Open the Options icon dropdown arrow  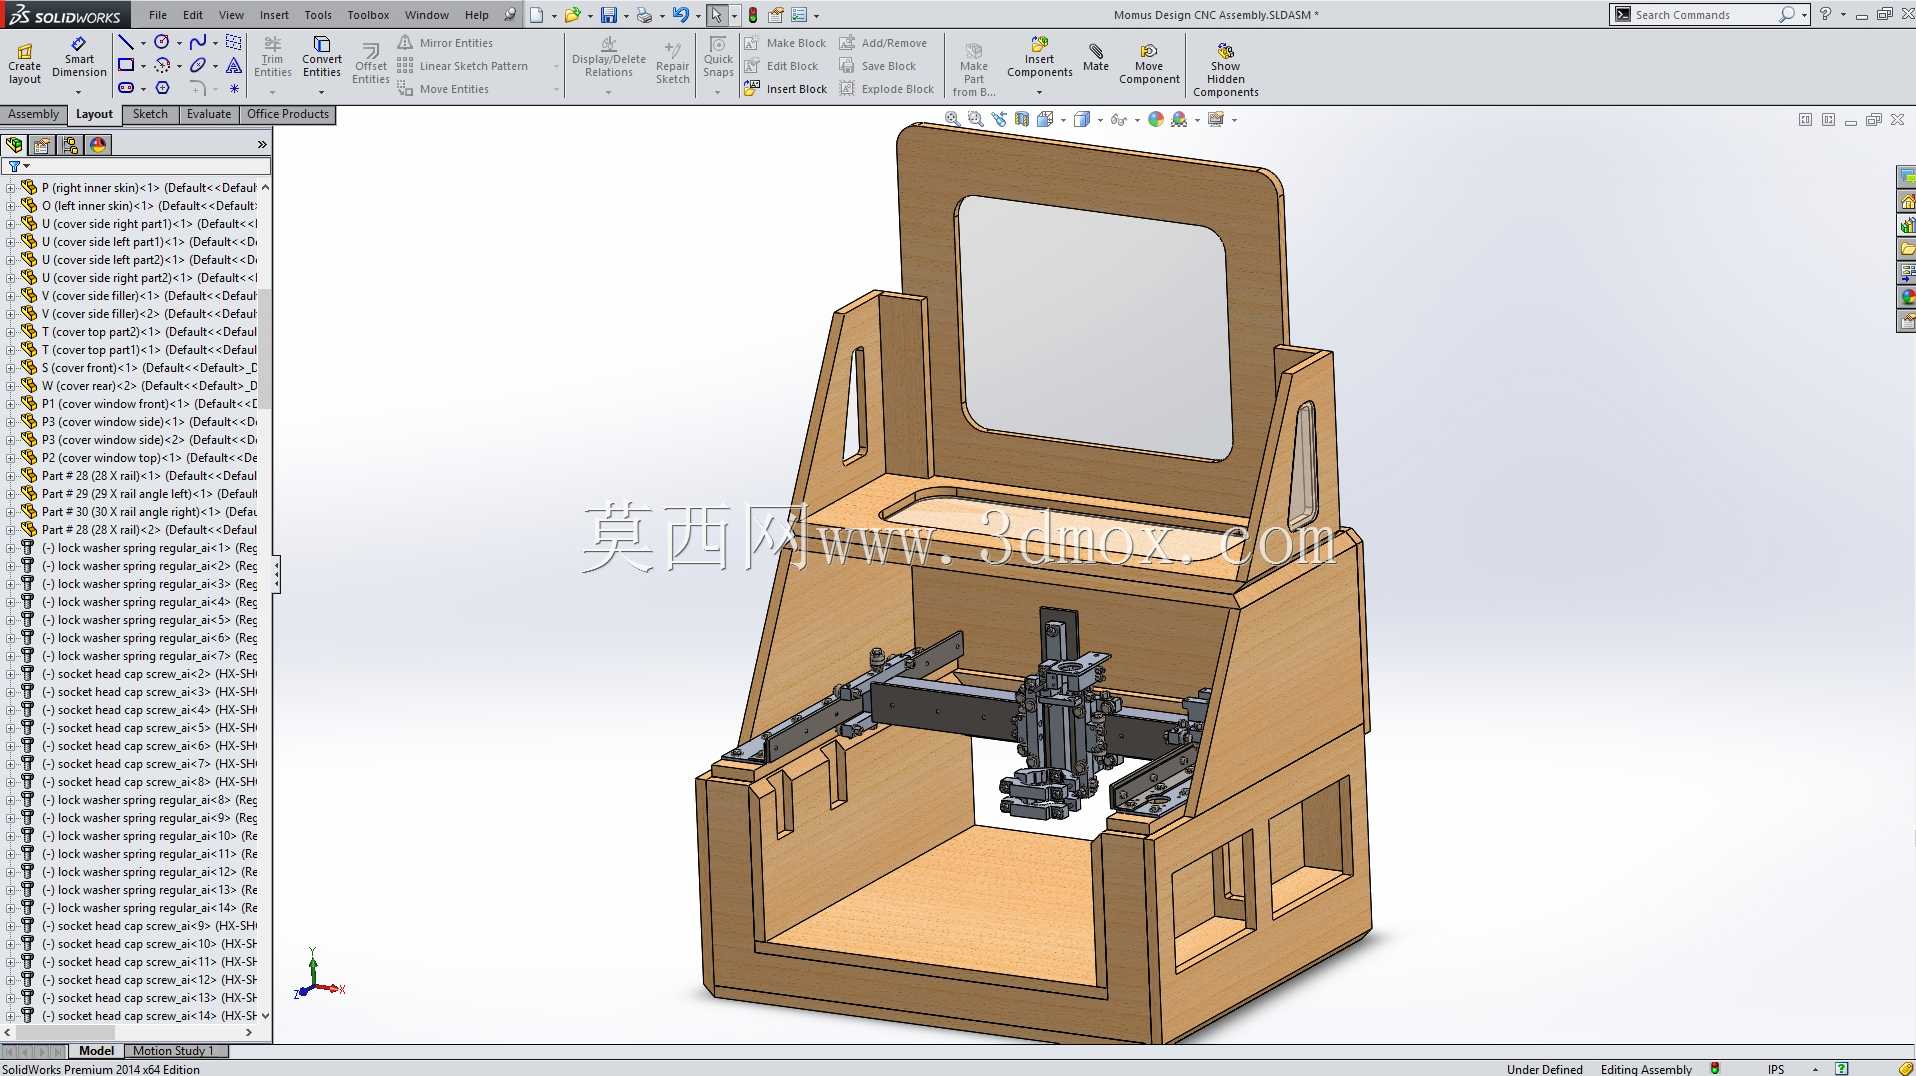(x=816, y=16)
